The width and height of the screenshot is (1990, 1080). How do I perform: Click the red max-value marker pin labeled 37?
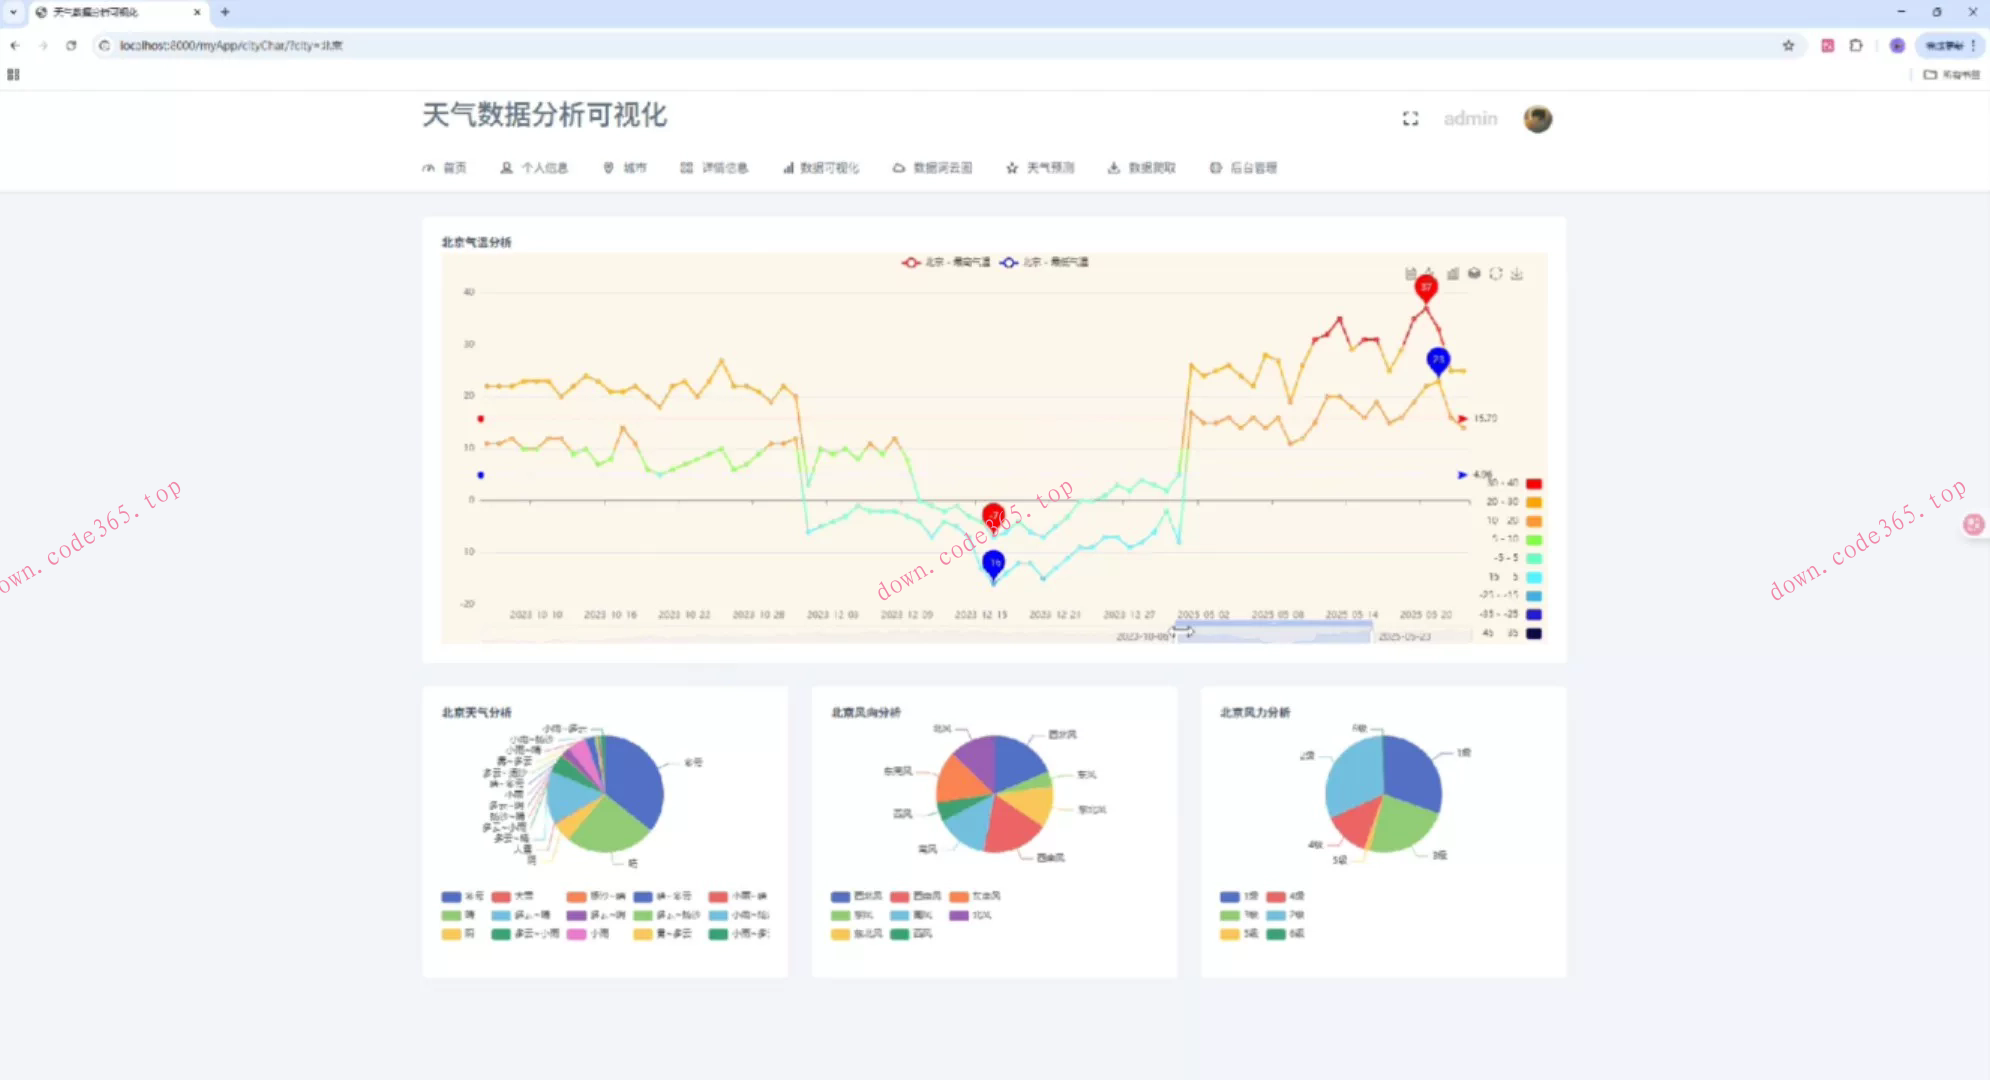coord(1425,287)
